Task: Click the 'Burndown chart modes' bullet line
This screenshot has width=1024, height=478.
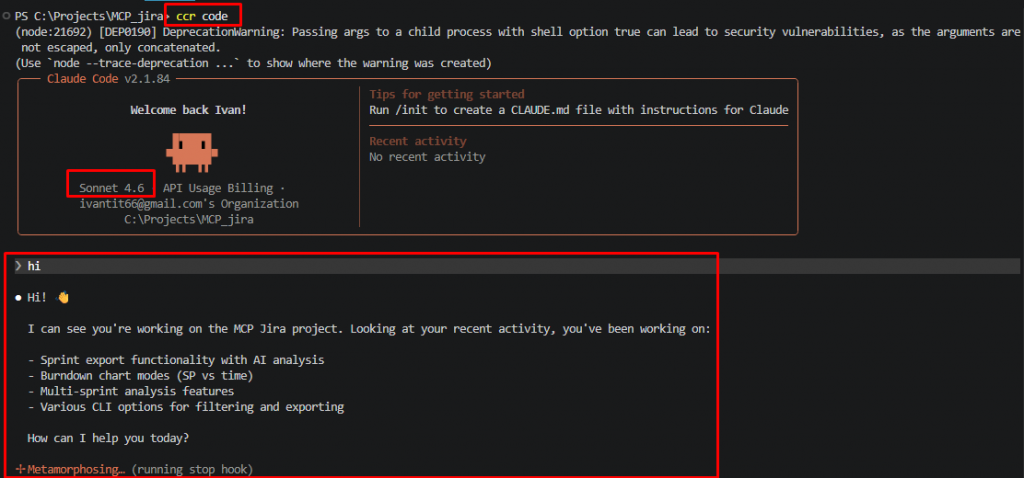Action: click(140, 375)
